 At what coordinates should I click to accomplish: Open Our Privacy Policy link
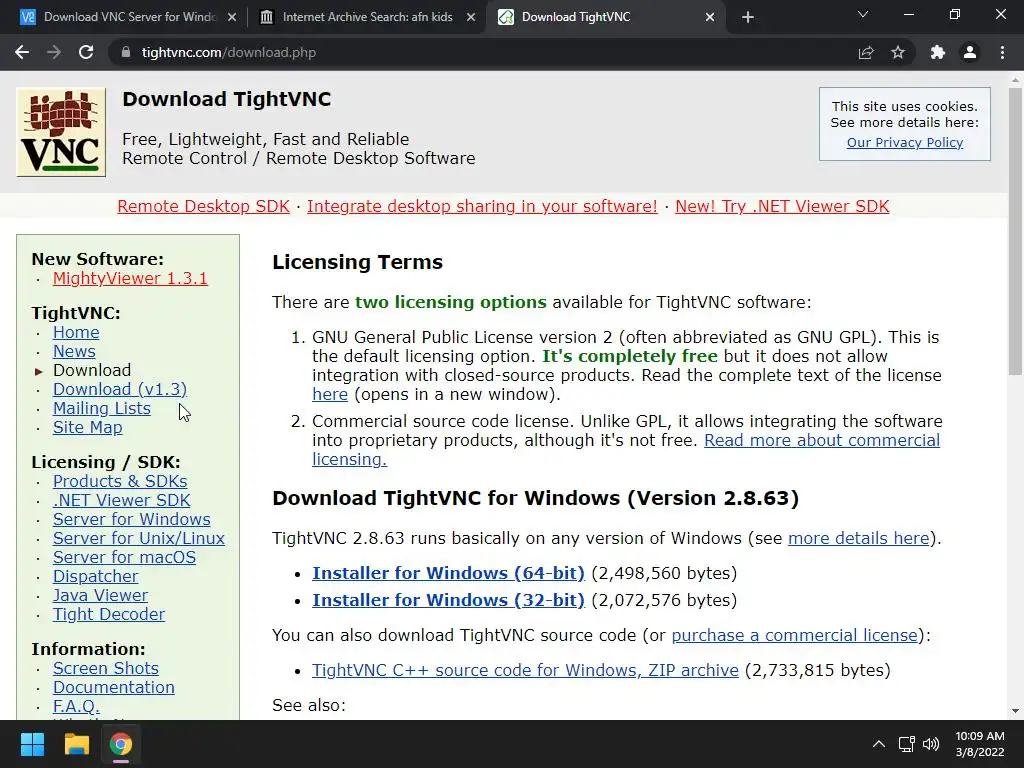click(x=904, y=142)
